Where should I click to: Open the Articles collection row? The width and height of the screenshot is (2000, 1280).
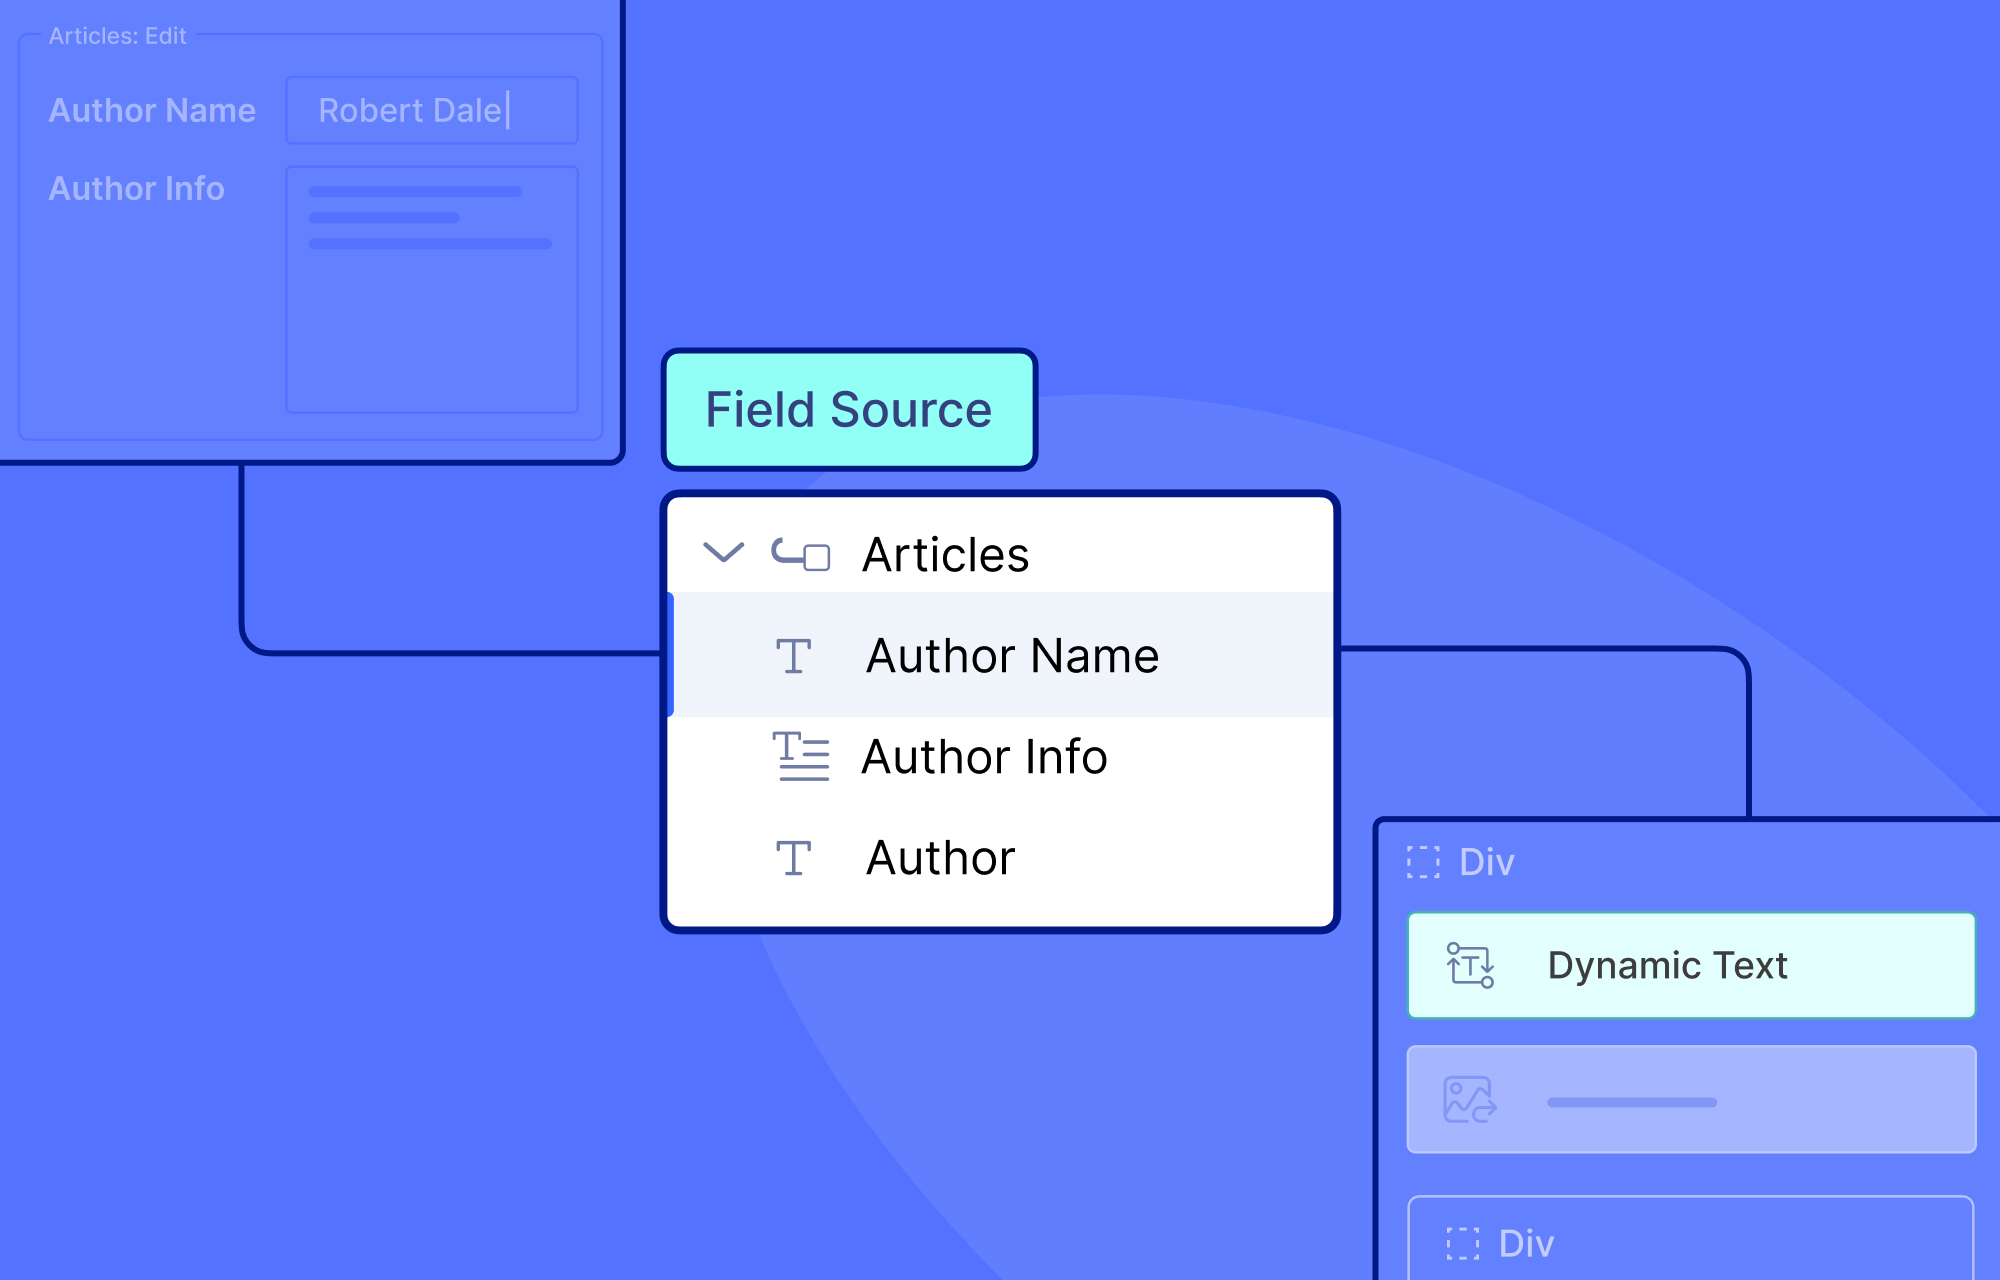(x=1002, y=554)
